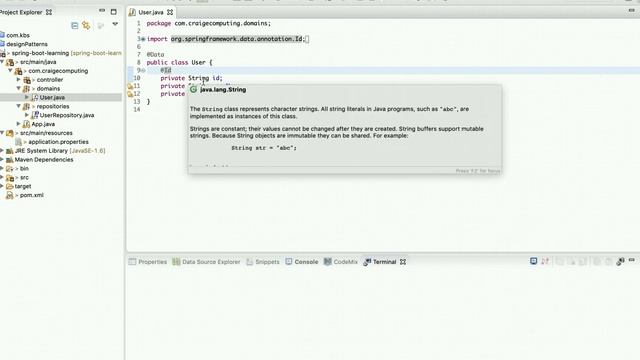Select UserRepository.java file

click(67, 115)
